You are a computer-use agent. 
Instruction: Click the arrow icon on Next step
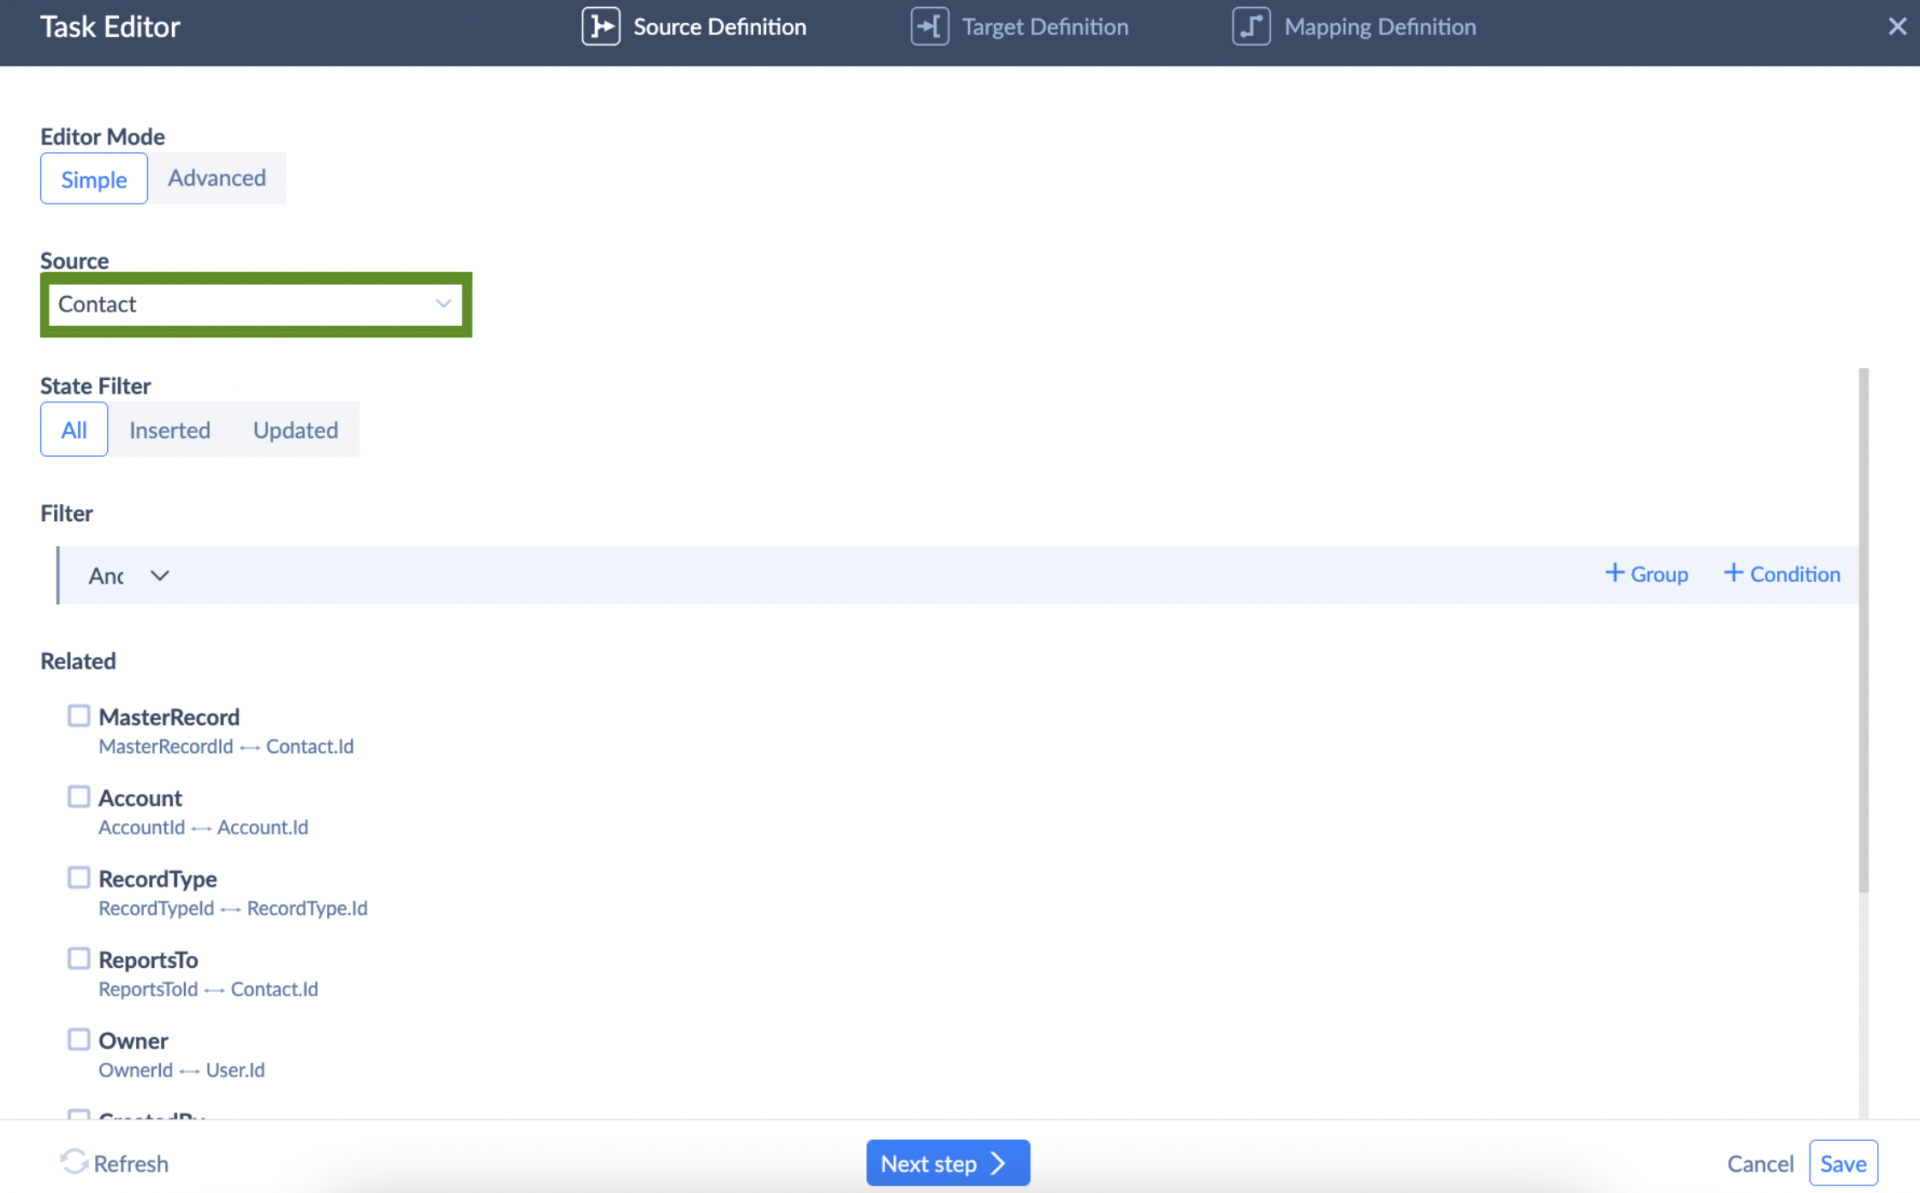998,1163
